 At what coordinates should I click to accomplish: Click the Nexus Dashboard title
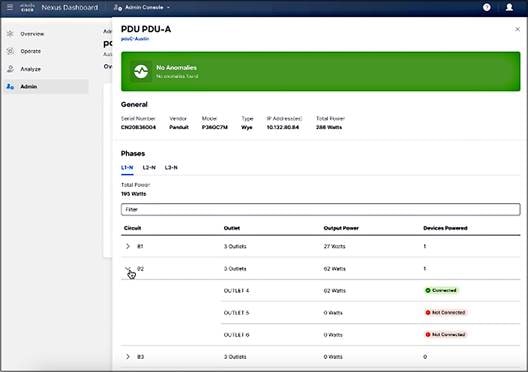pos(70,7)
